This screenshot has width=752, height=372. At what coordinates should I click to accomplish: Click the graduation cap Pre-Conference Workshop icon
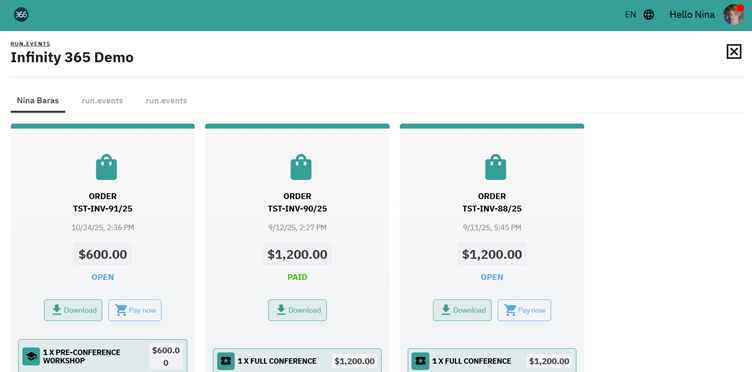(x=31, y=357)
